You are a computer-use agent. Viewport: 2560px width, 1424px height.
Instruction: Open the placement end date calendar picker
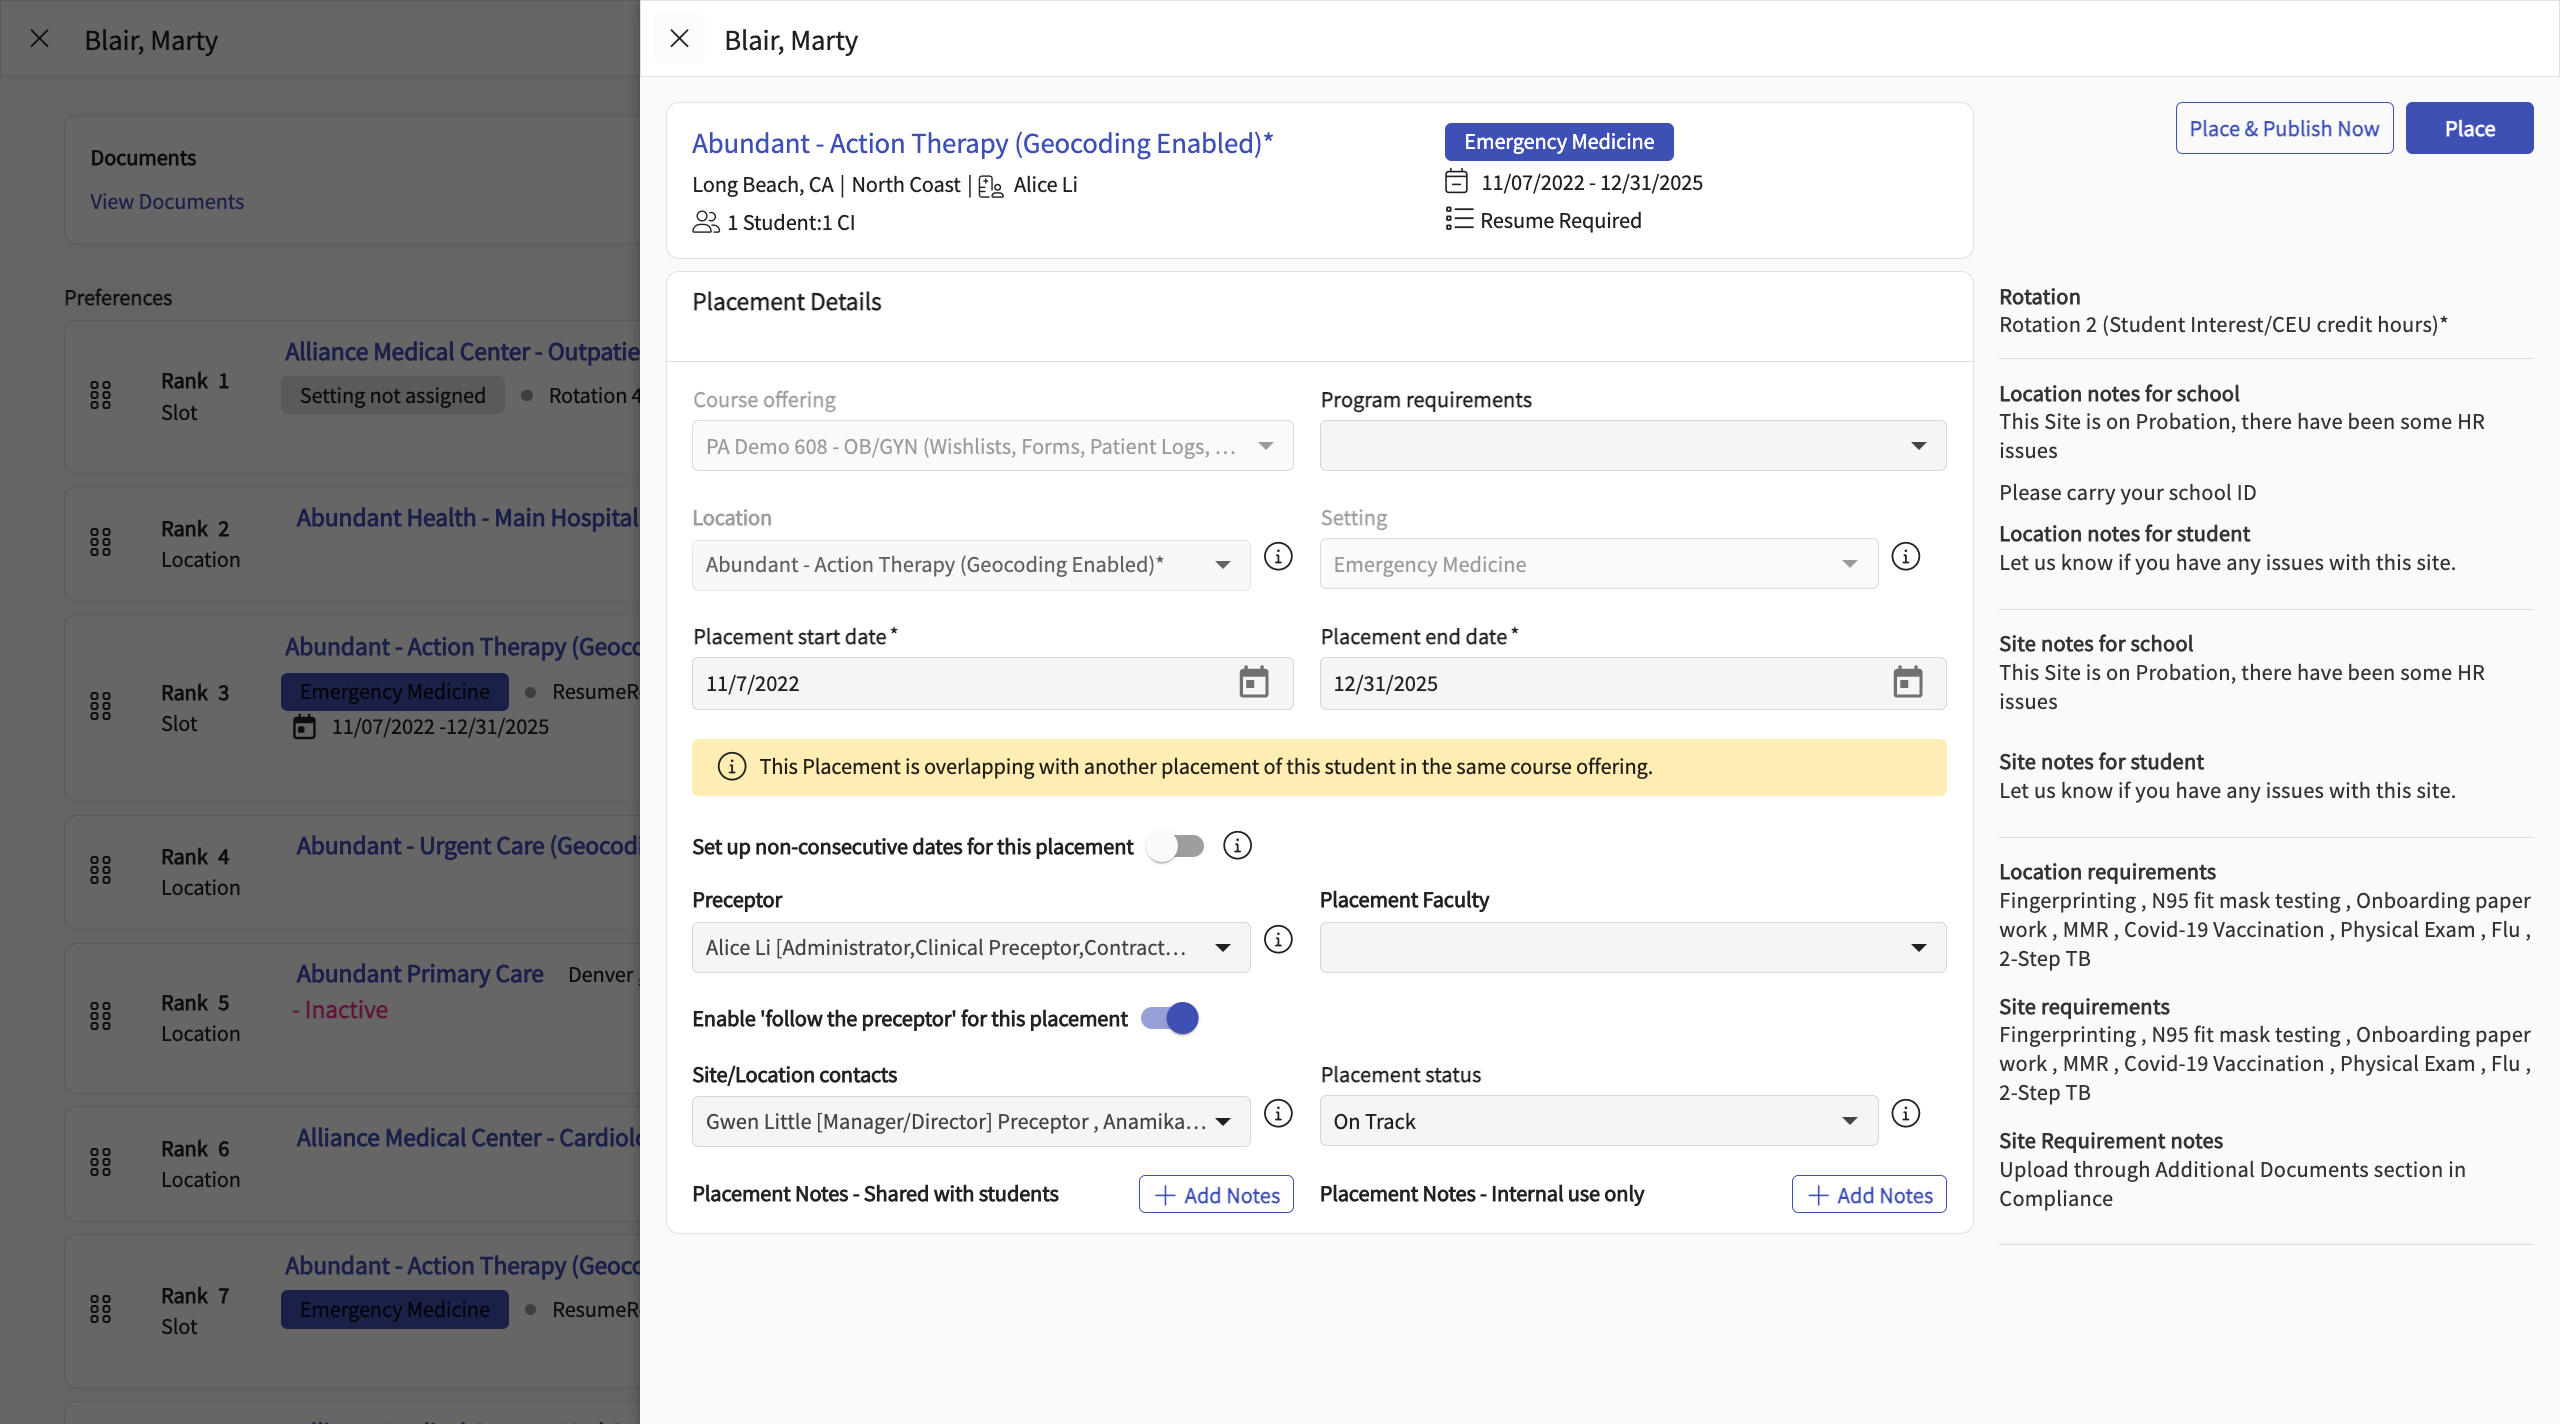[1907, 683]
